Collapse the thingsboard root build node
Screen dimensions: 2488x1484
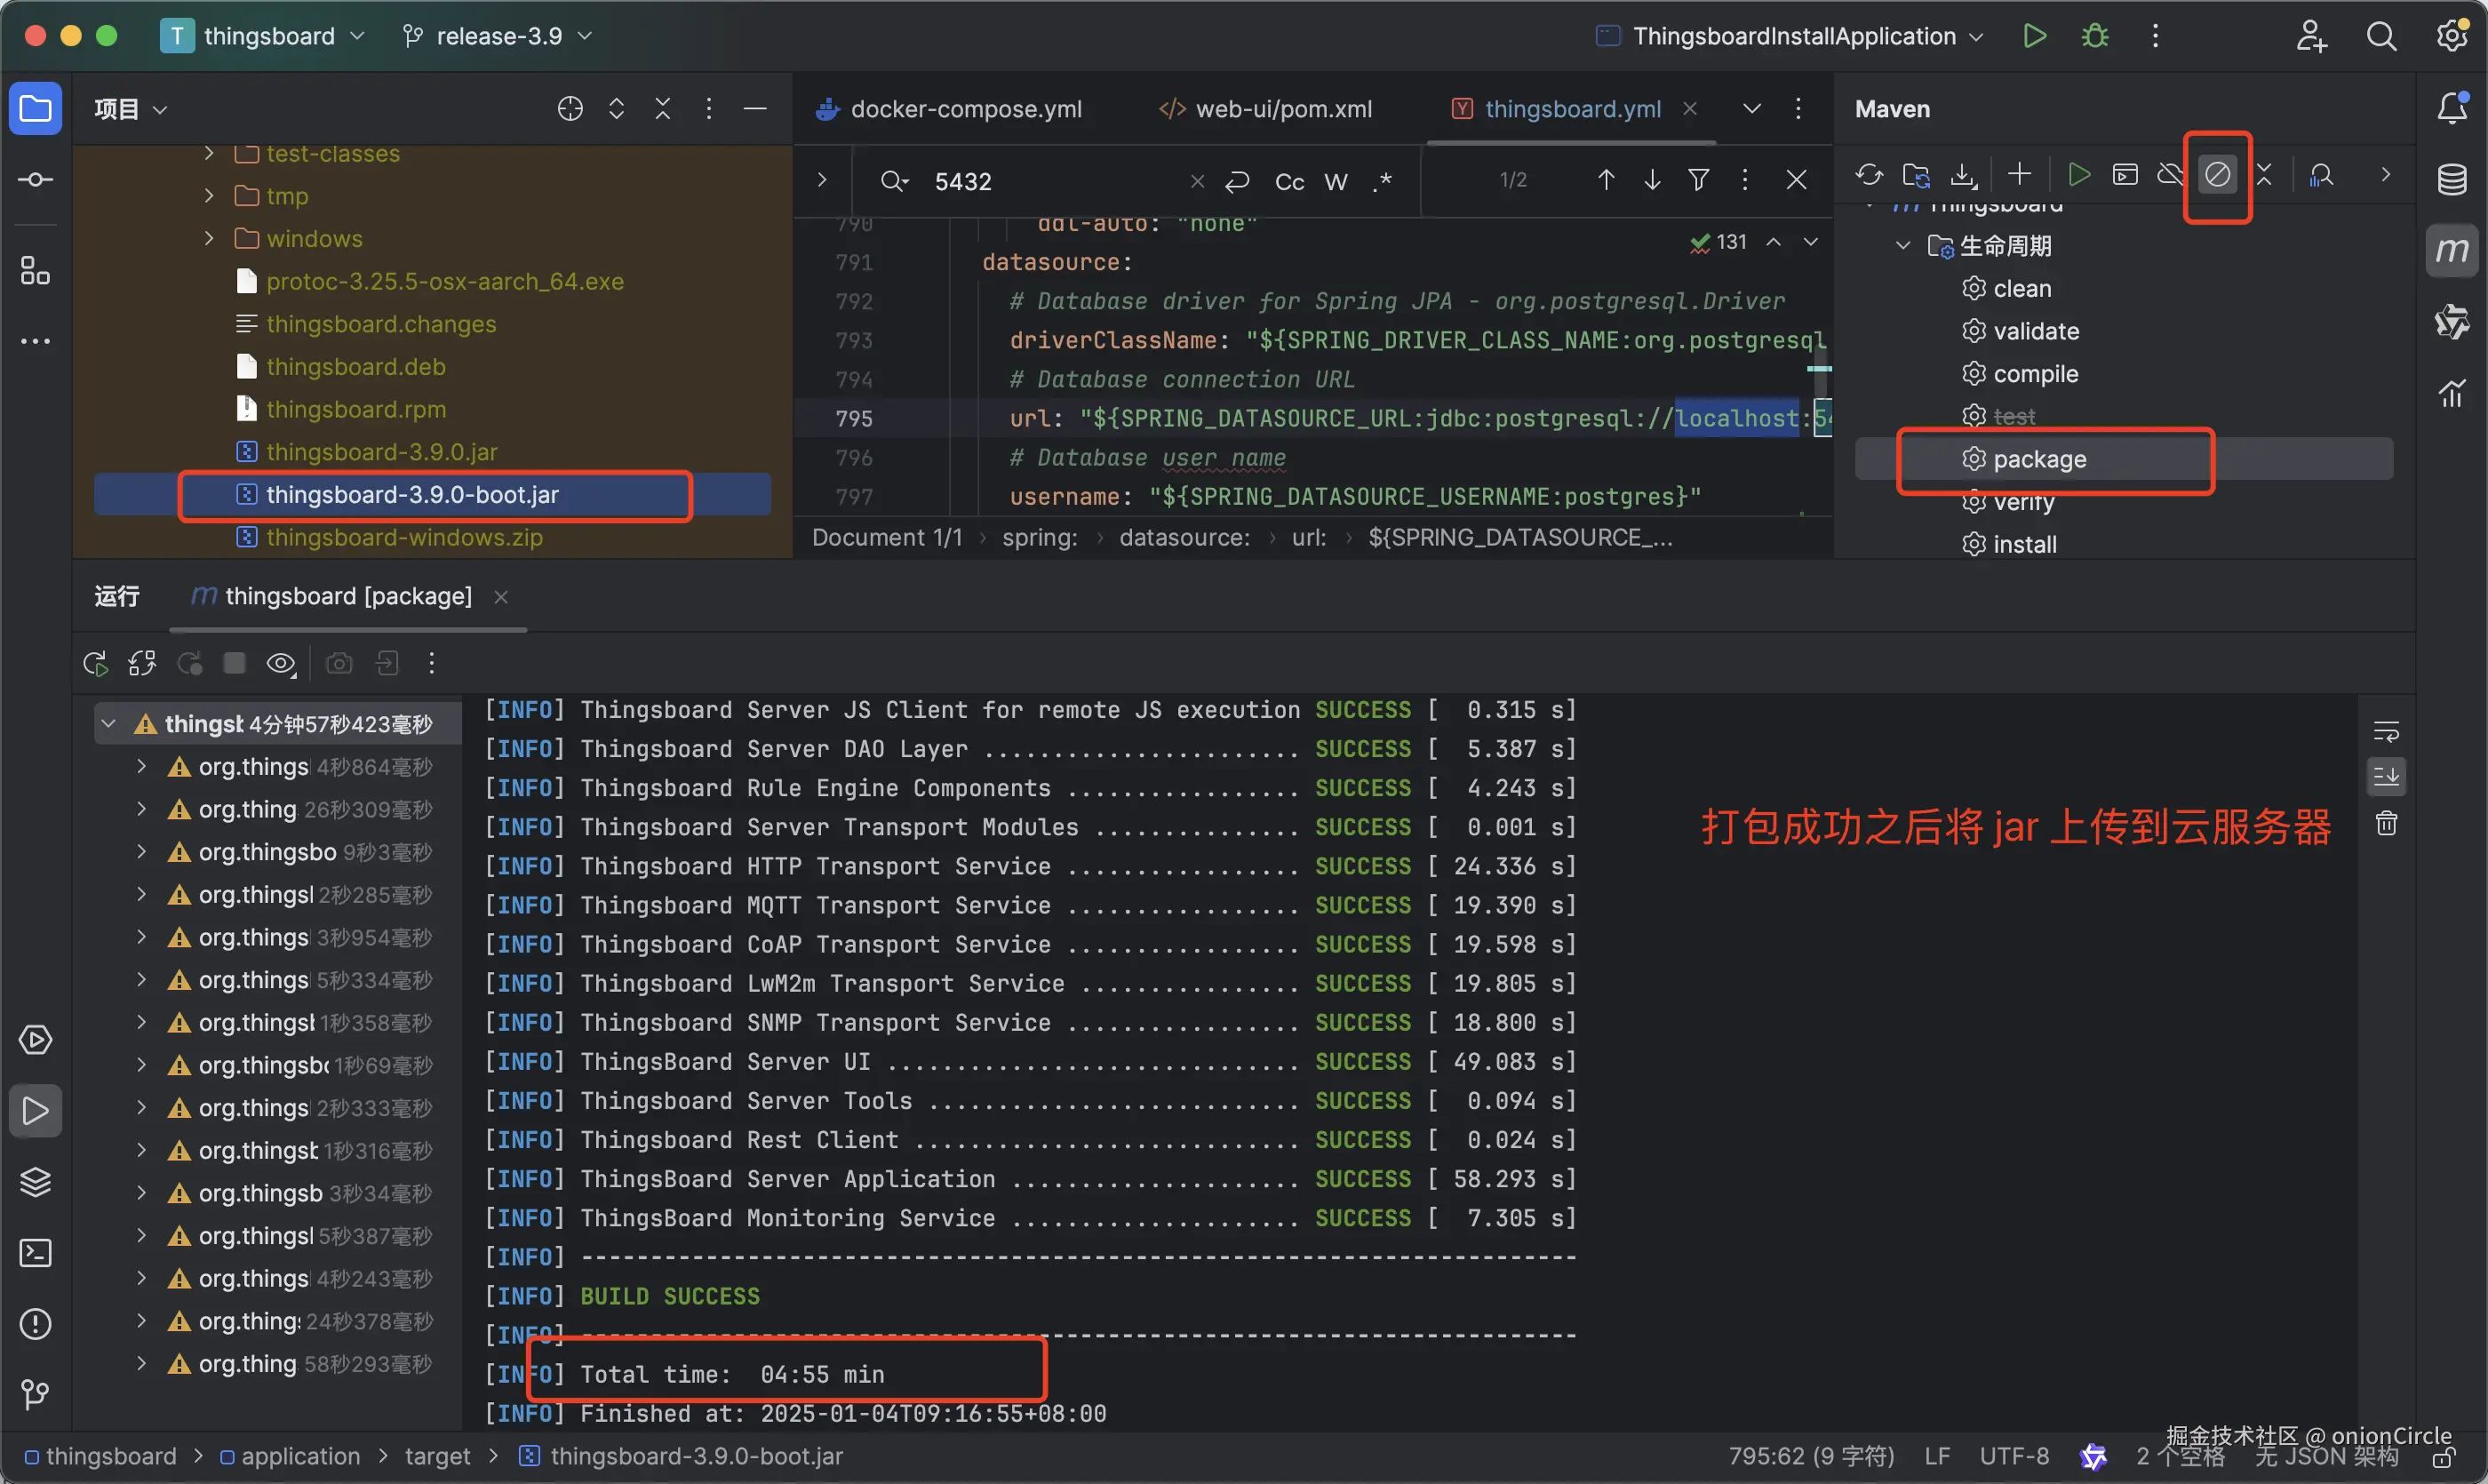point(109,723)
